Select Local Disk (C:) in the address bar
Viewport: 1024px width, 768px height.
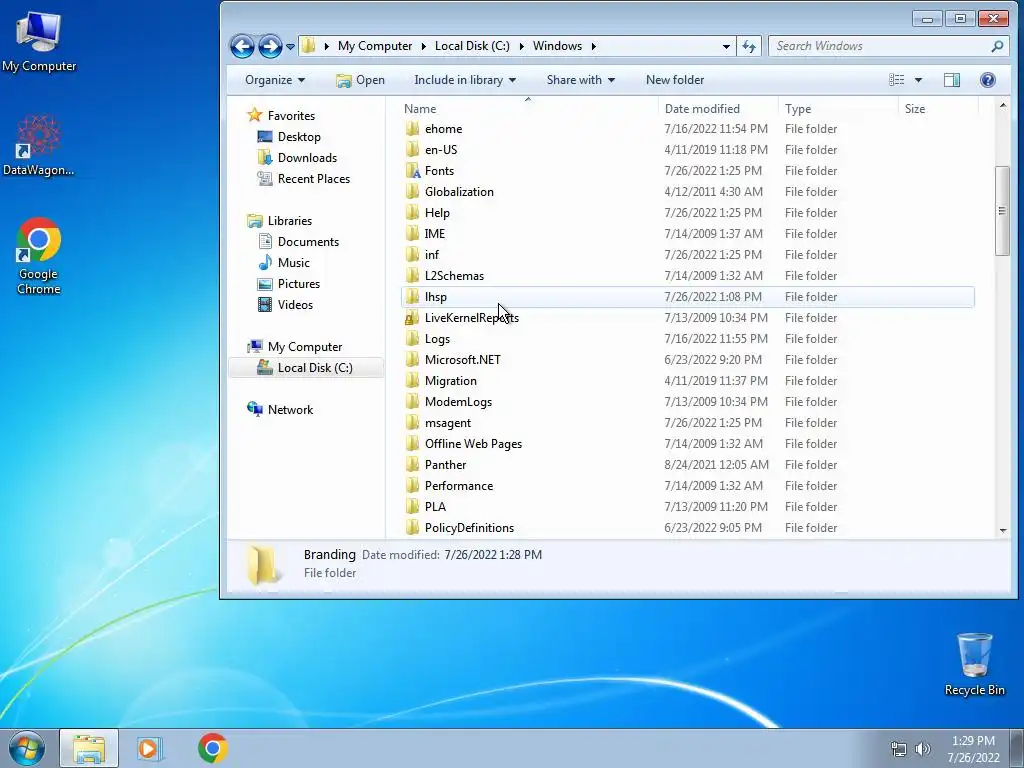[x=472, y=46]
